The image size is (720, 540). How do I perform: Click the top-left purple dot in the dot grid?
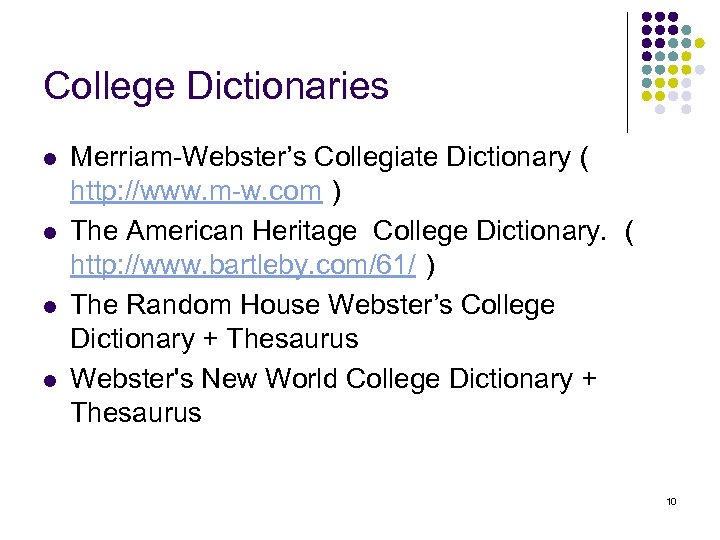pyautogui.click(x=647, y=18)
